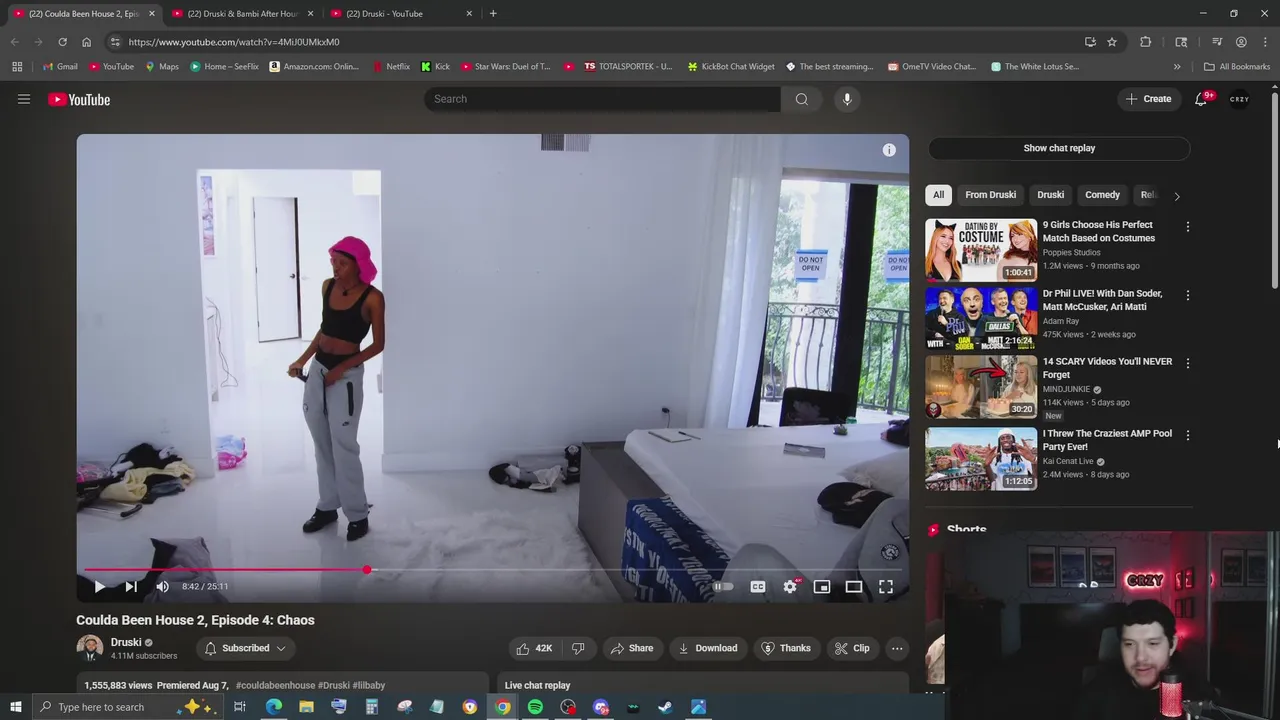Open 9 Girls Choose His Perfect Match thumbnail
The width and height of the screenshot is (1280, 720).
[981, 250]
